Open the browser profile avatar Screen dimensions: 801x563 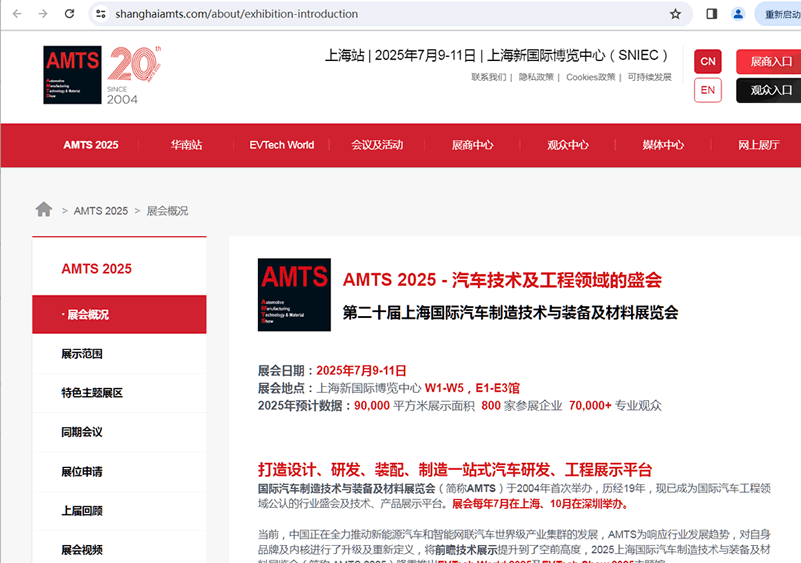pyautogui.click(x=738, y=14)
